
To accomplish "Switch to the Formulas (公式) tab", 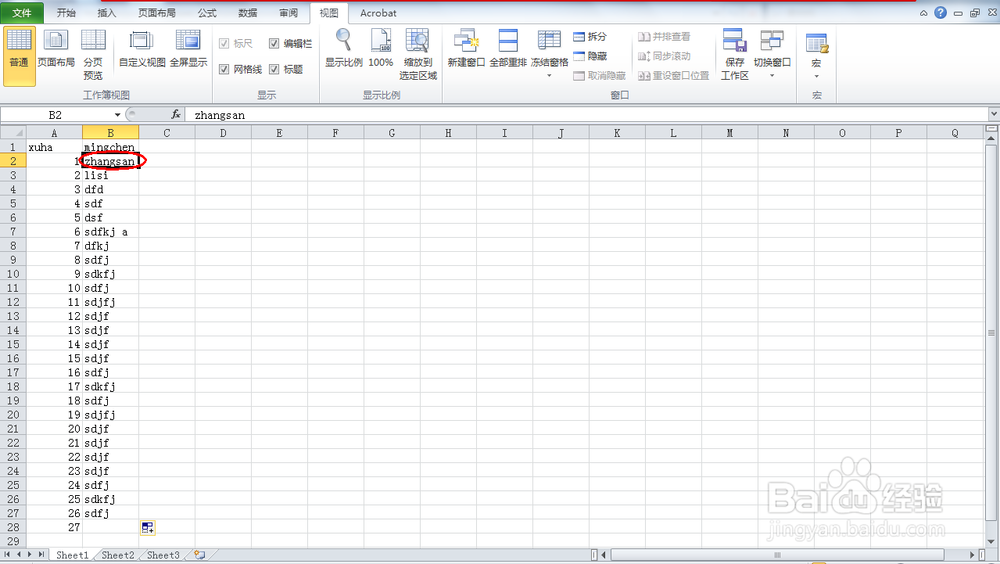I will coord(207,13).
